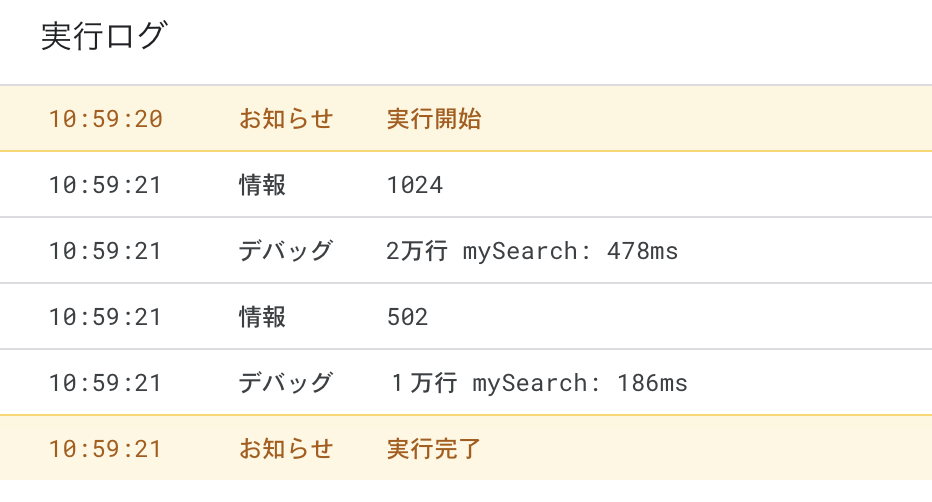Select the 情報 label beside 502
Viewport: 932px width, 502px height.
(x=262, y=317)
